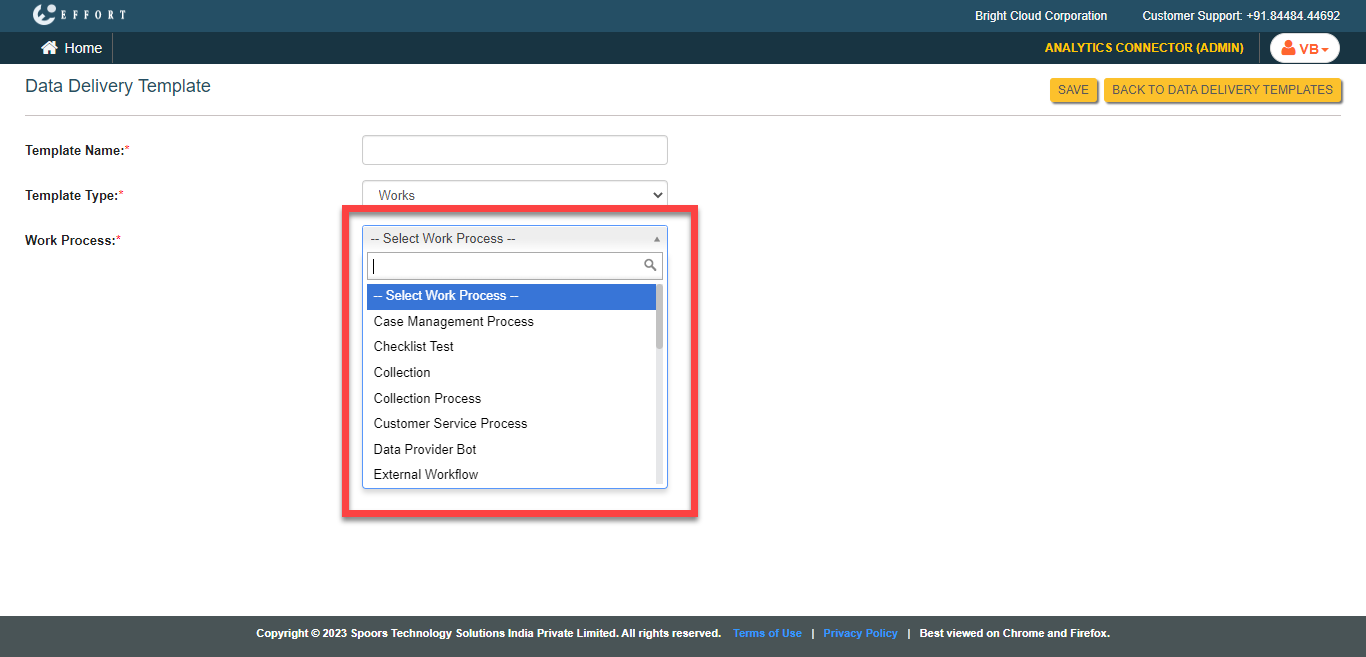Click the SAVE button
The width and height of the screenshot is (1366, 657).
tap(1073, 90)
